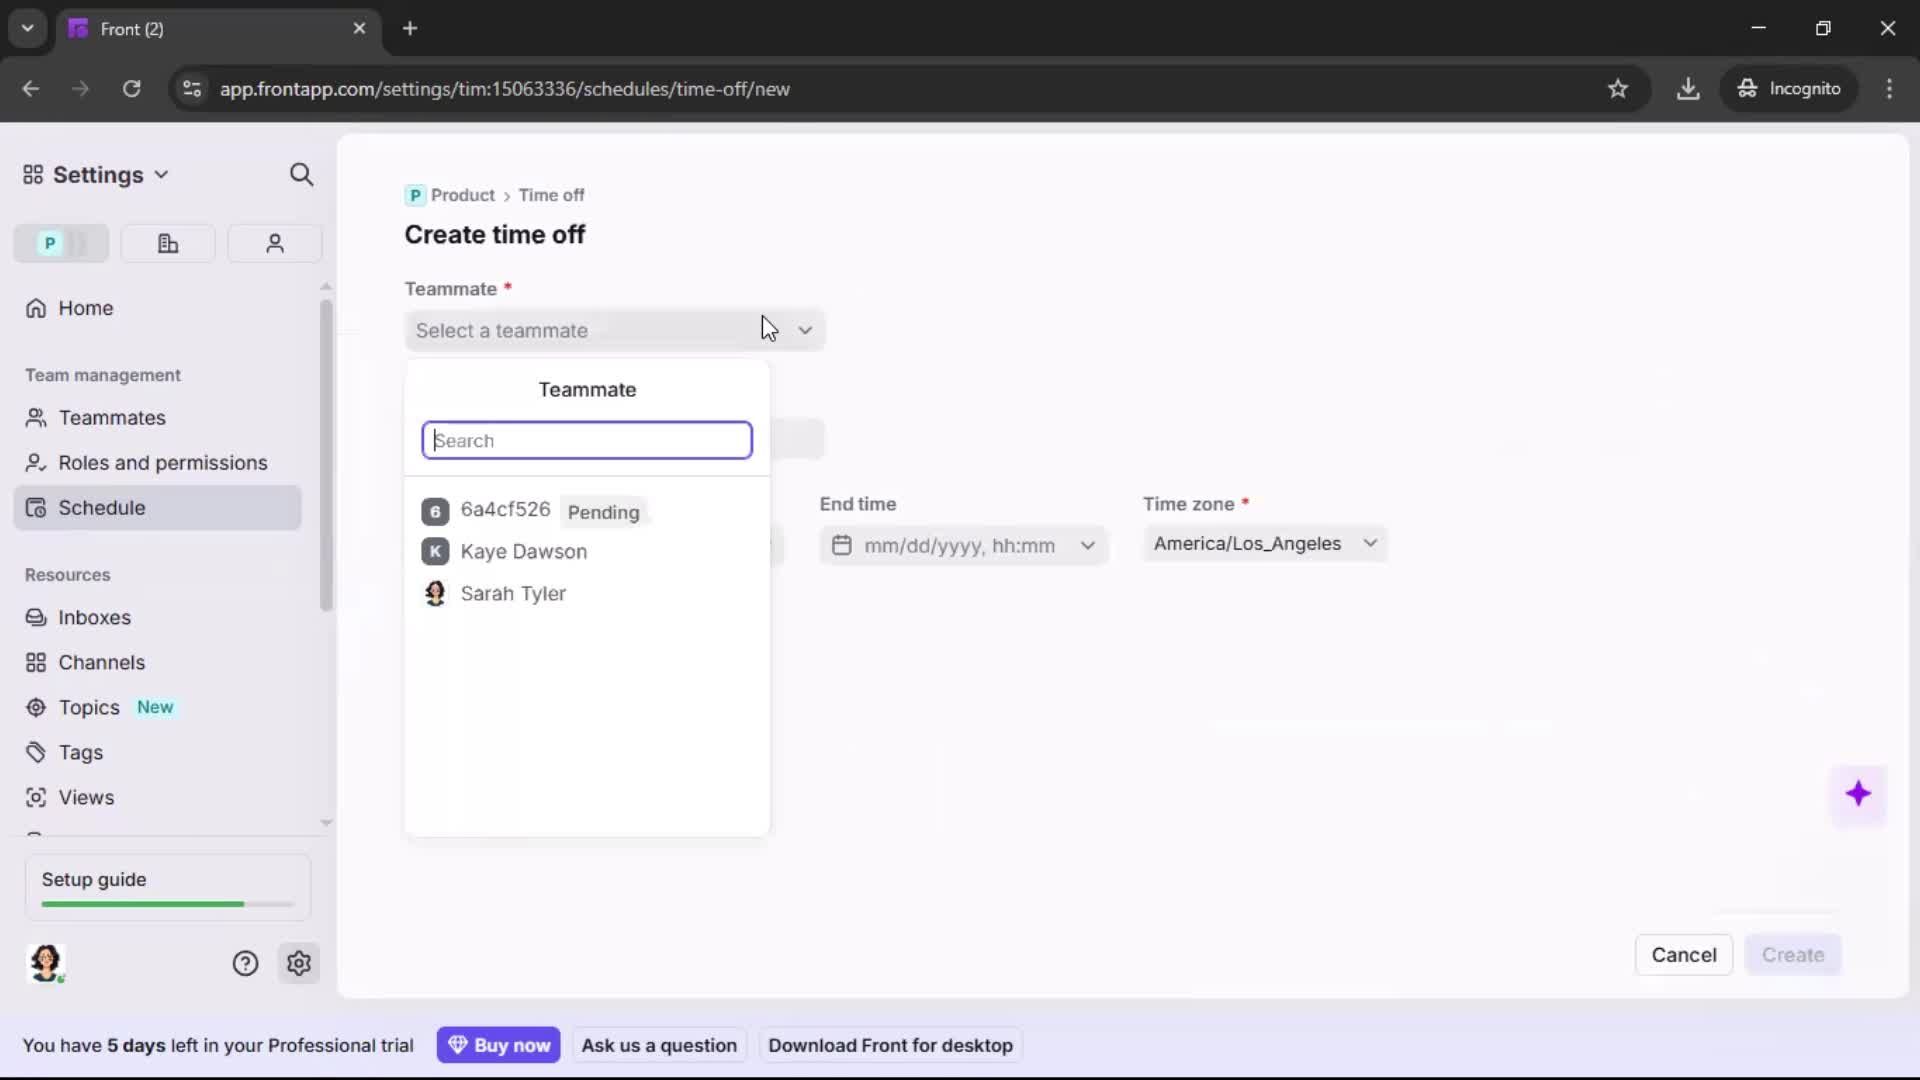This screenshot has width=1920, height=1080.
Task: Collapse the Settings workspace switcher
Action: coord(162,174)
